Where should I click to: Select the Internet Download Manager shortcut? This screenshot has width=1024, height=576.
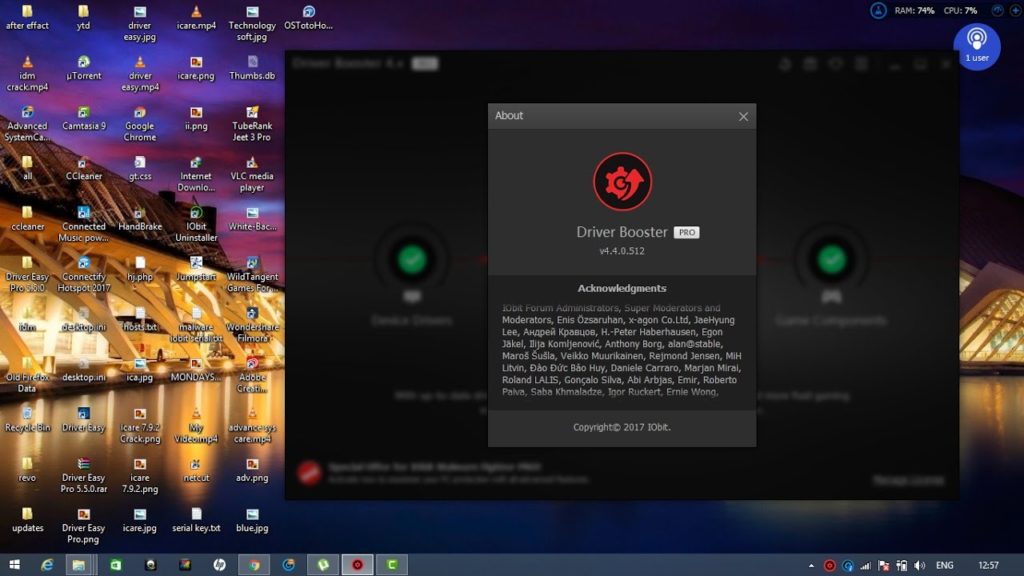pos(196,174)
